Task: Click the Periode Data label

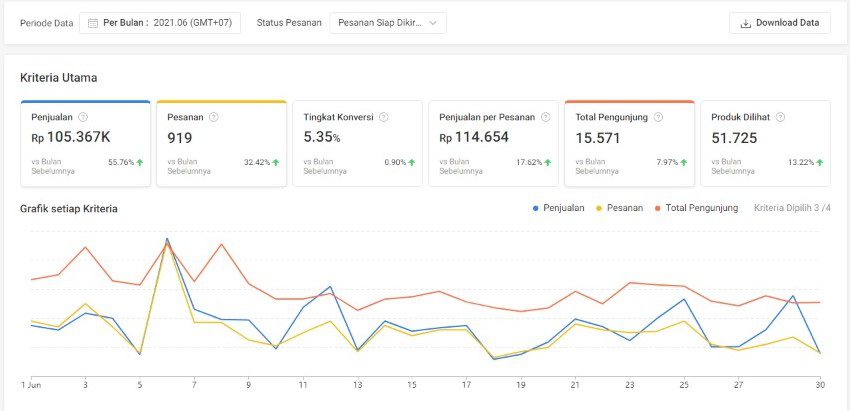Action: click(47, 23)
